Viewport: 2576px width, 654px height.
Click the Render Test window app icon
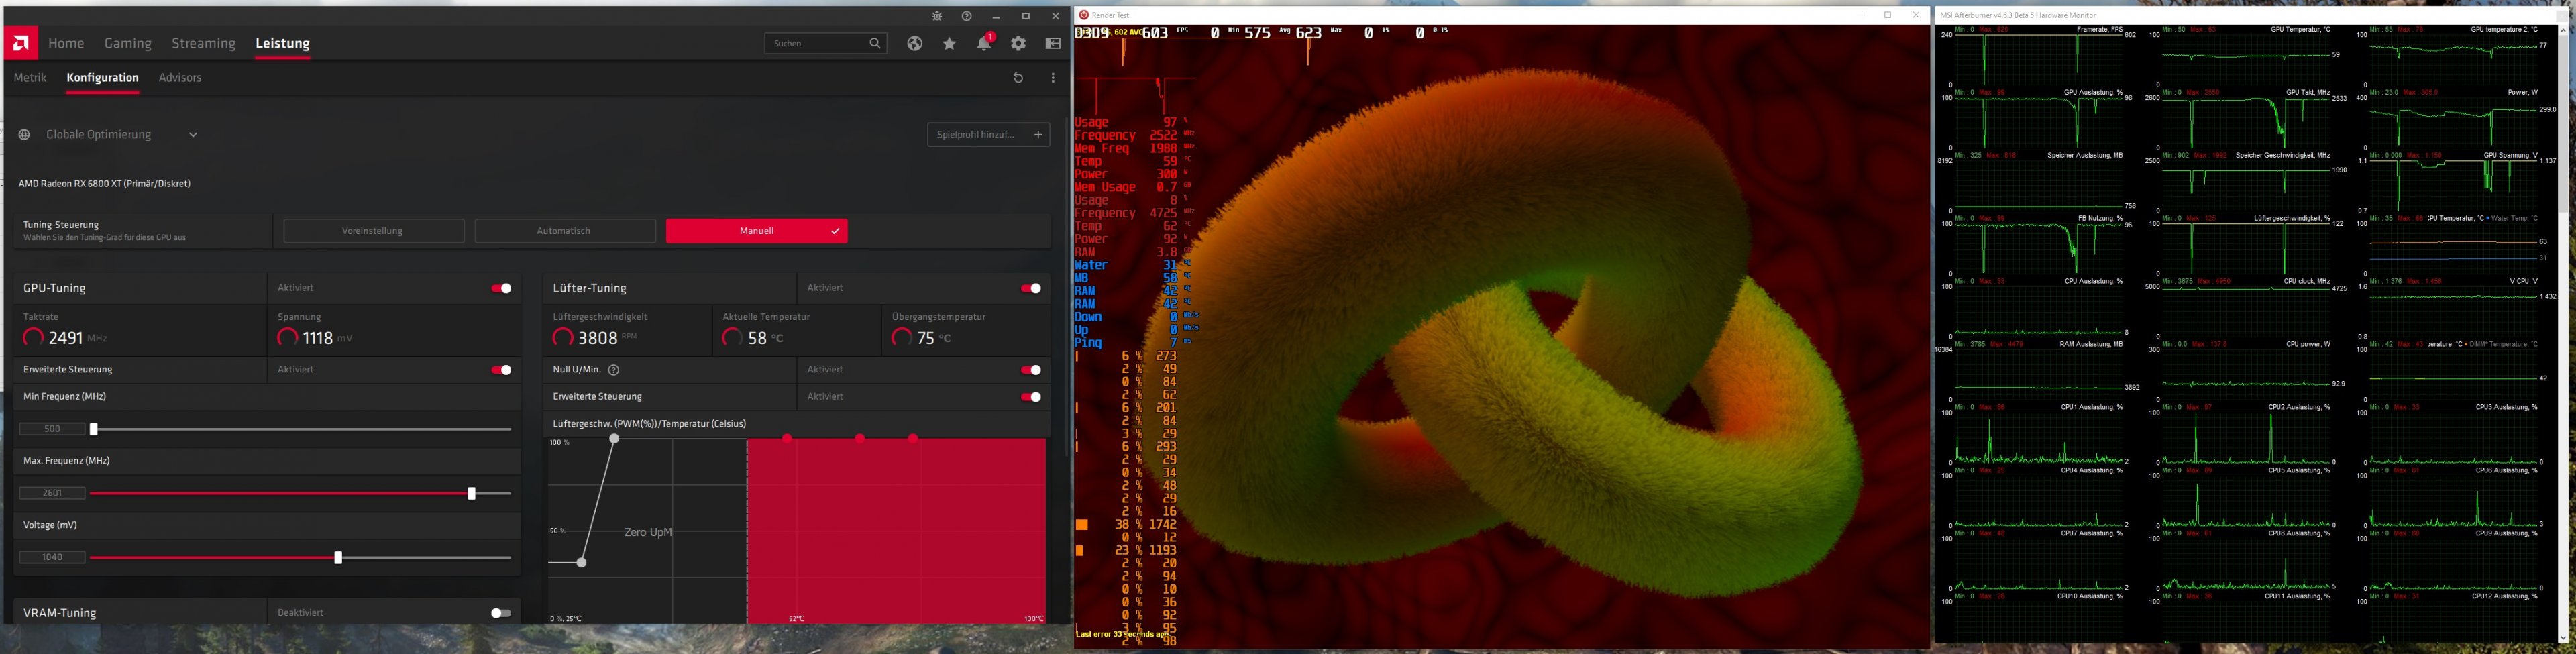(x=1084, y=15)
